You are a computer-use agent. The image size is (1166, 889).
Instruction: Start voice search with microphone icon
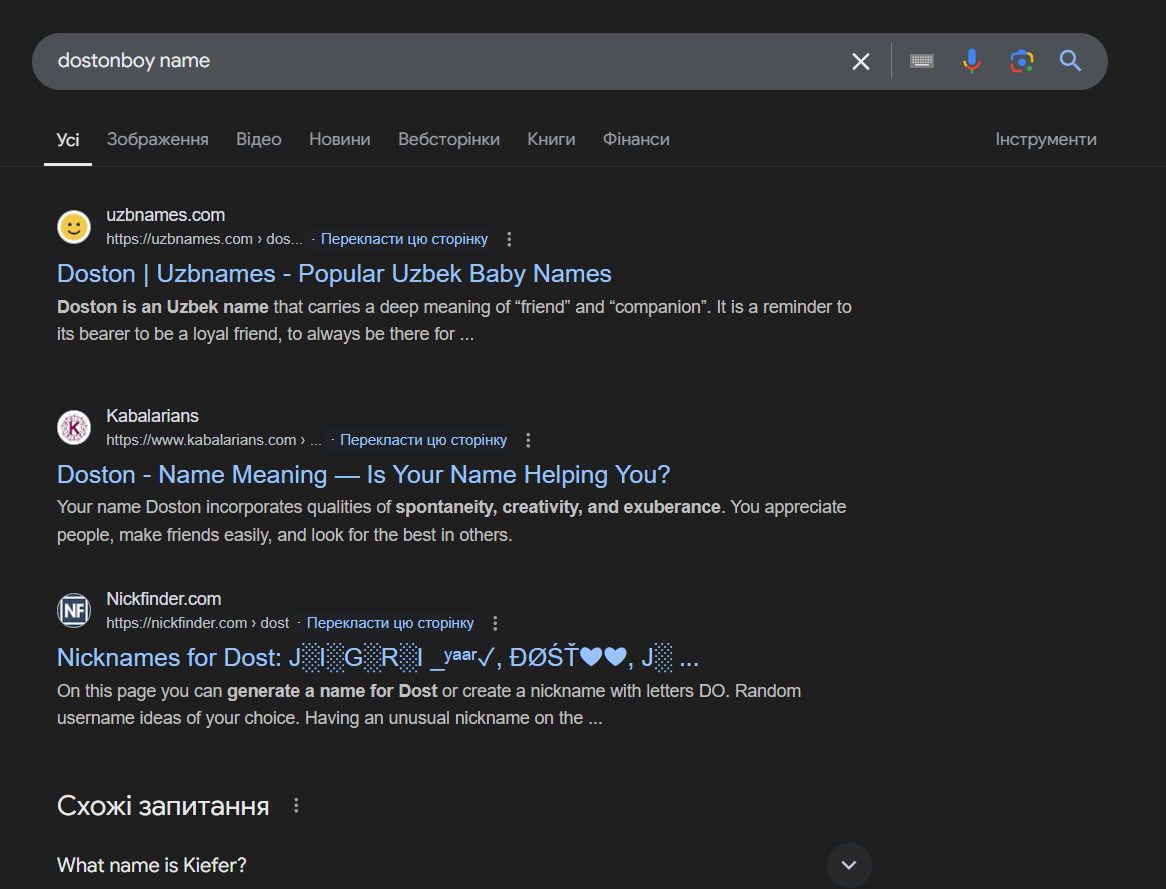click(971, 62)
